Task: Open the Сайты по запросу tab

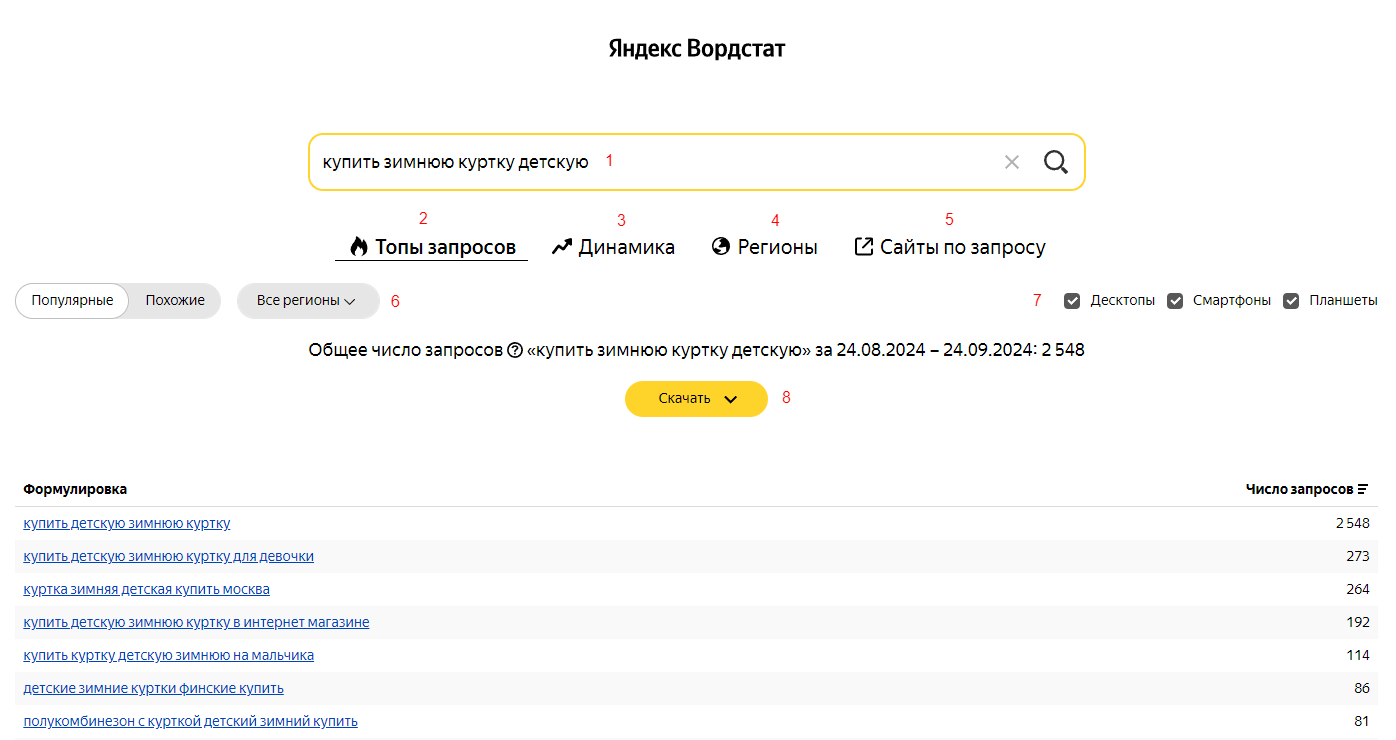Action: click(x=950, y=247)
